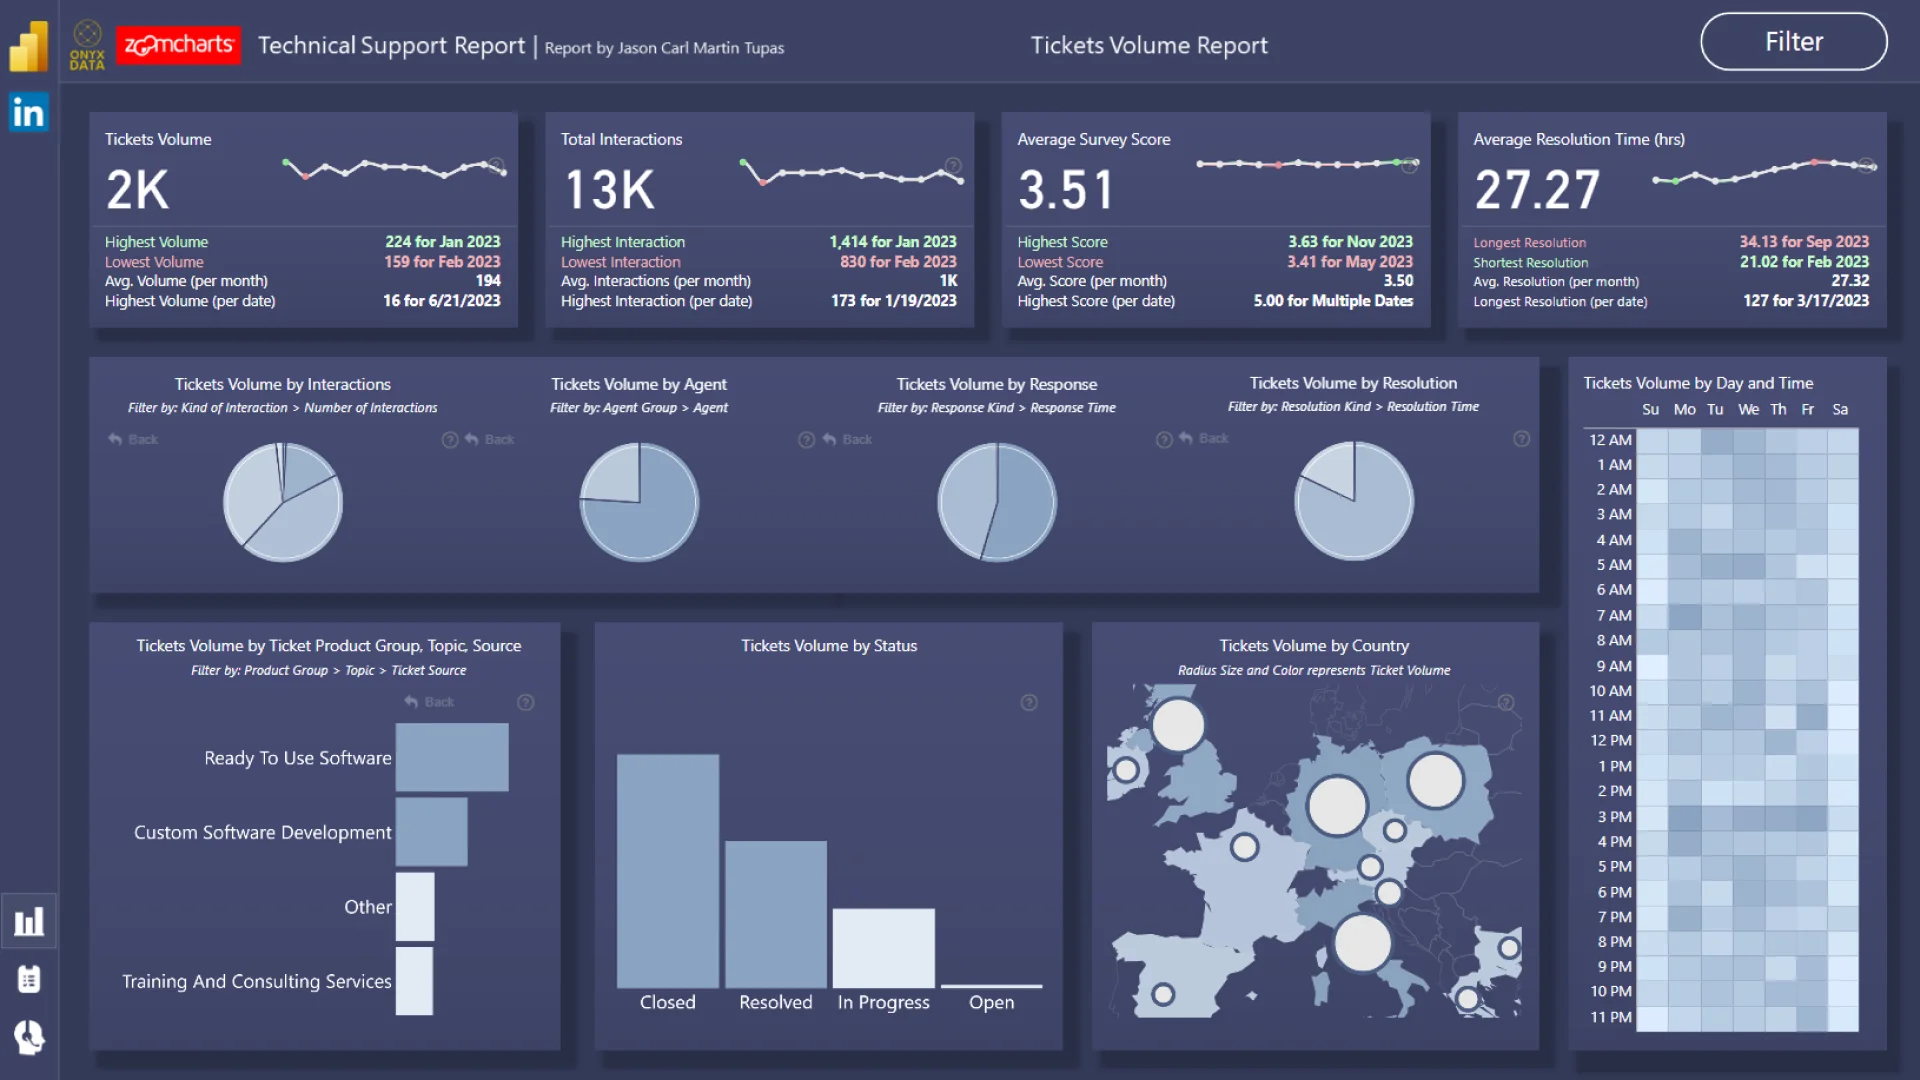Click the Average Resolution Time sparkline
Screen dimensions: 1920x1080
click(x=1764, y=171)
